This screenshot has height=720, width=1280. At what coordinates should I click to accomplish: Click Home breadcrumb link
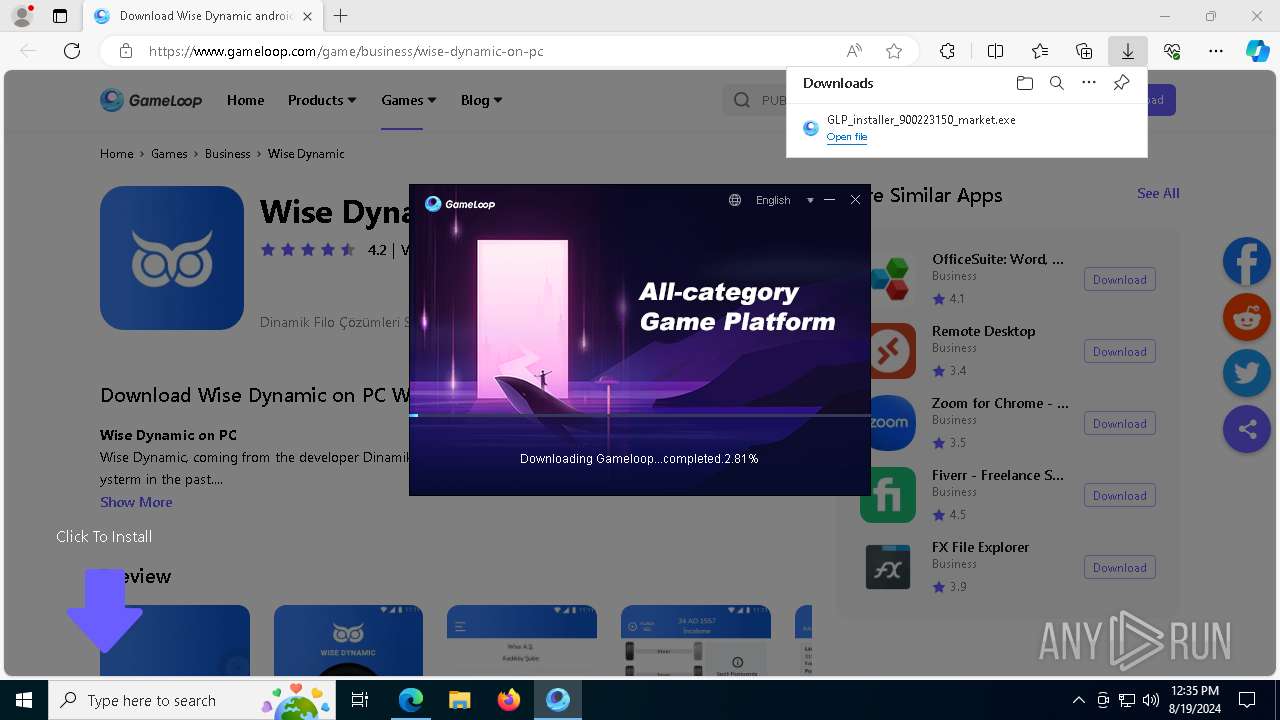(x=117, y=154)
